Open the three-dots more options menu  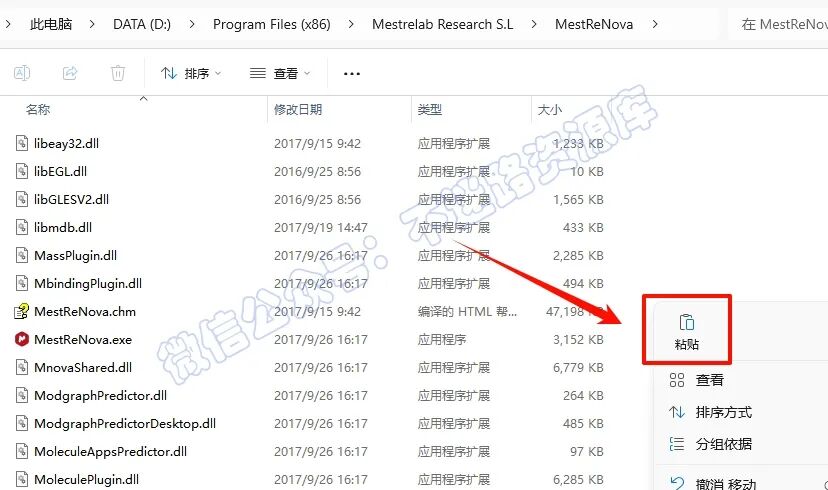click(352, 73)
